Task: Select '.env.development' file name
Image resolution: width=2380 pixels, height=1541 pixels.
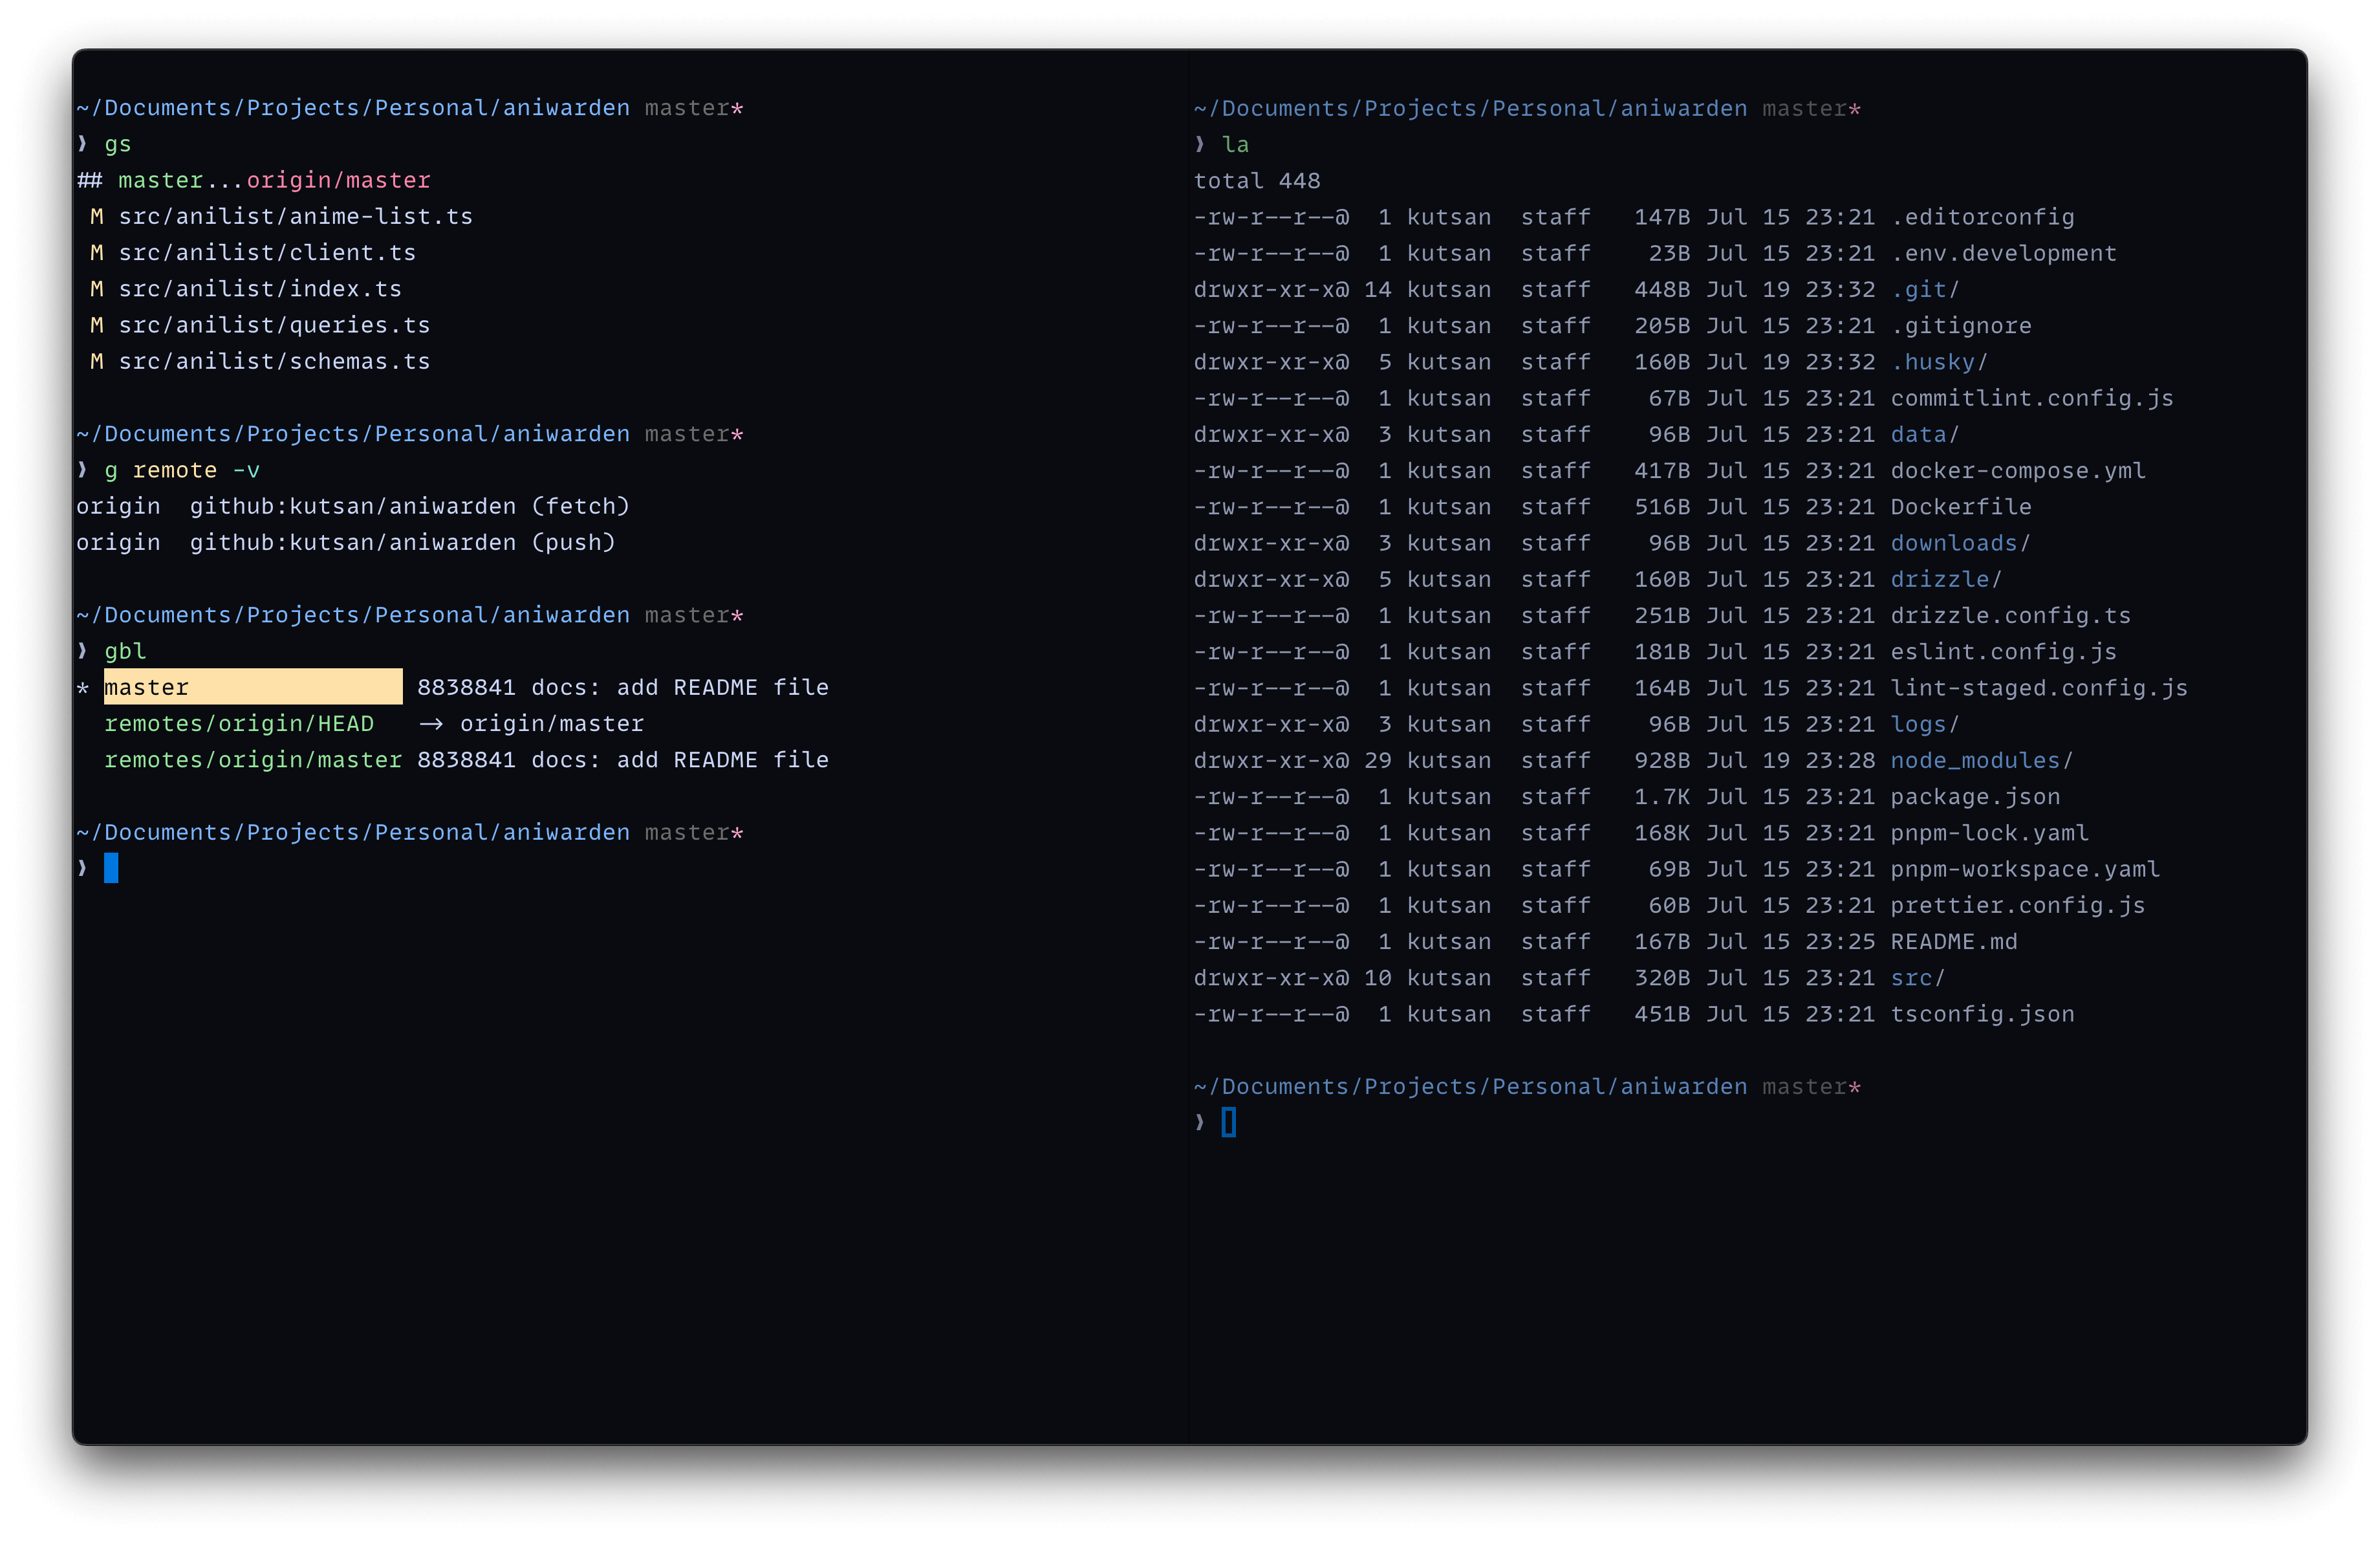Action: click(x=2004, y=253)
